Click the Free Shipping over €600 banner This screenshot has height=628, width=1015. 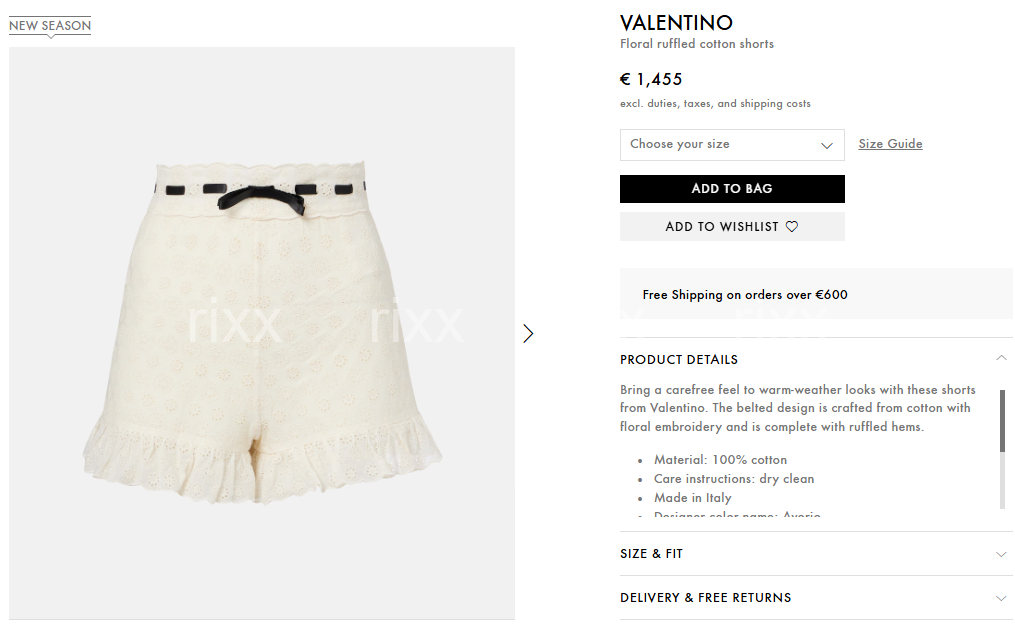[816, 295]
